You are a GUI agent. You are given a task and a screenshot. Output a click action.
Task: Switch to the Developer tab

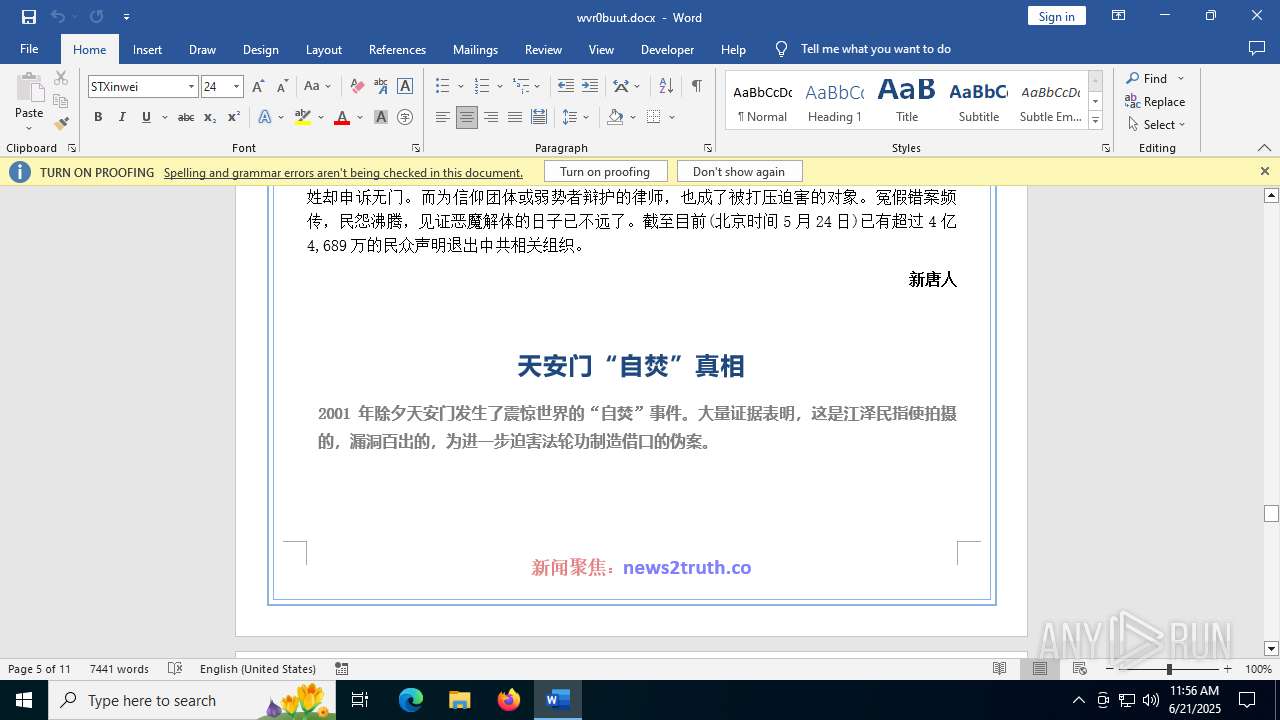pos(667,49)
